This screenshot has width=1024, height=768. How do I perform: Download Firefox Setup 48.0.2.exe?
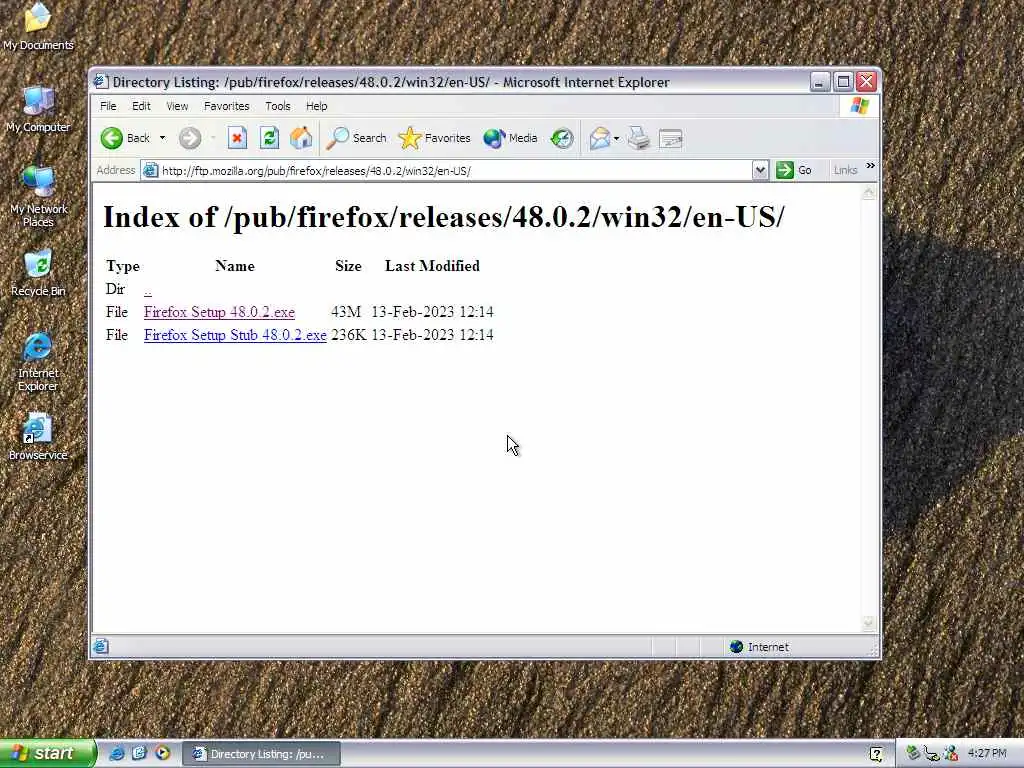point(219,312)
